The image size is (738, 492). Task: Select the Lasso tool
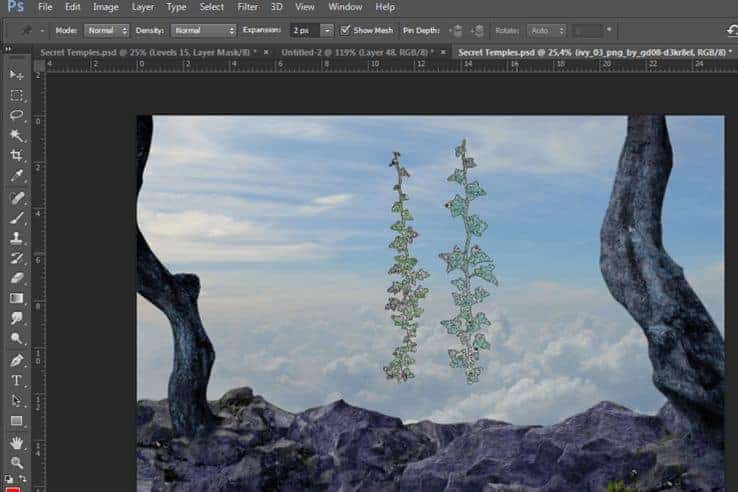tap(16, 115)
